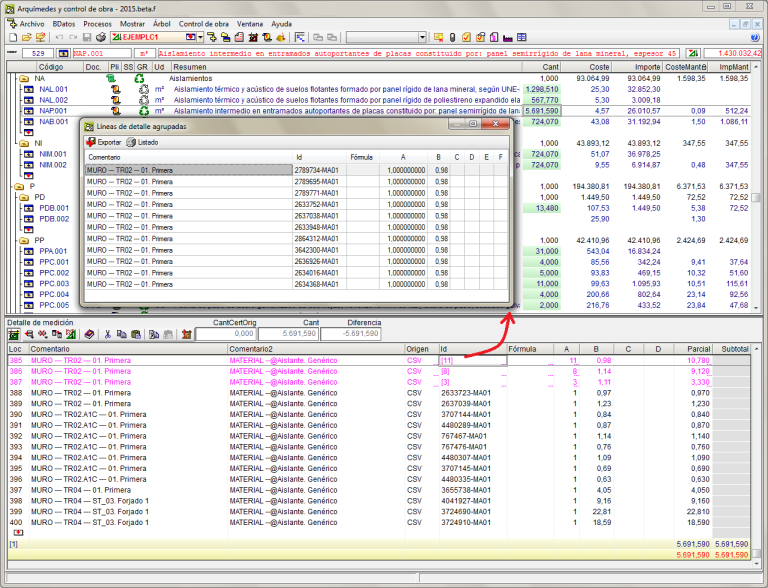Click the Listado button in the dialog
This screenshot has width=768, height=588.
pyautogui.click(x=142, y=143)
